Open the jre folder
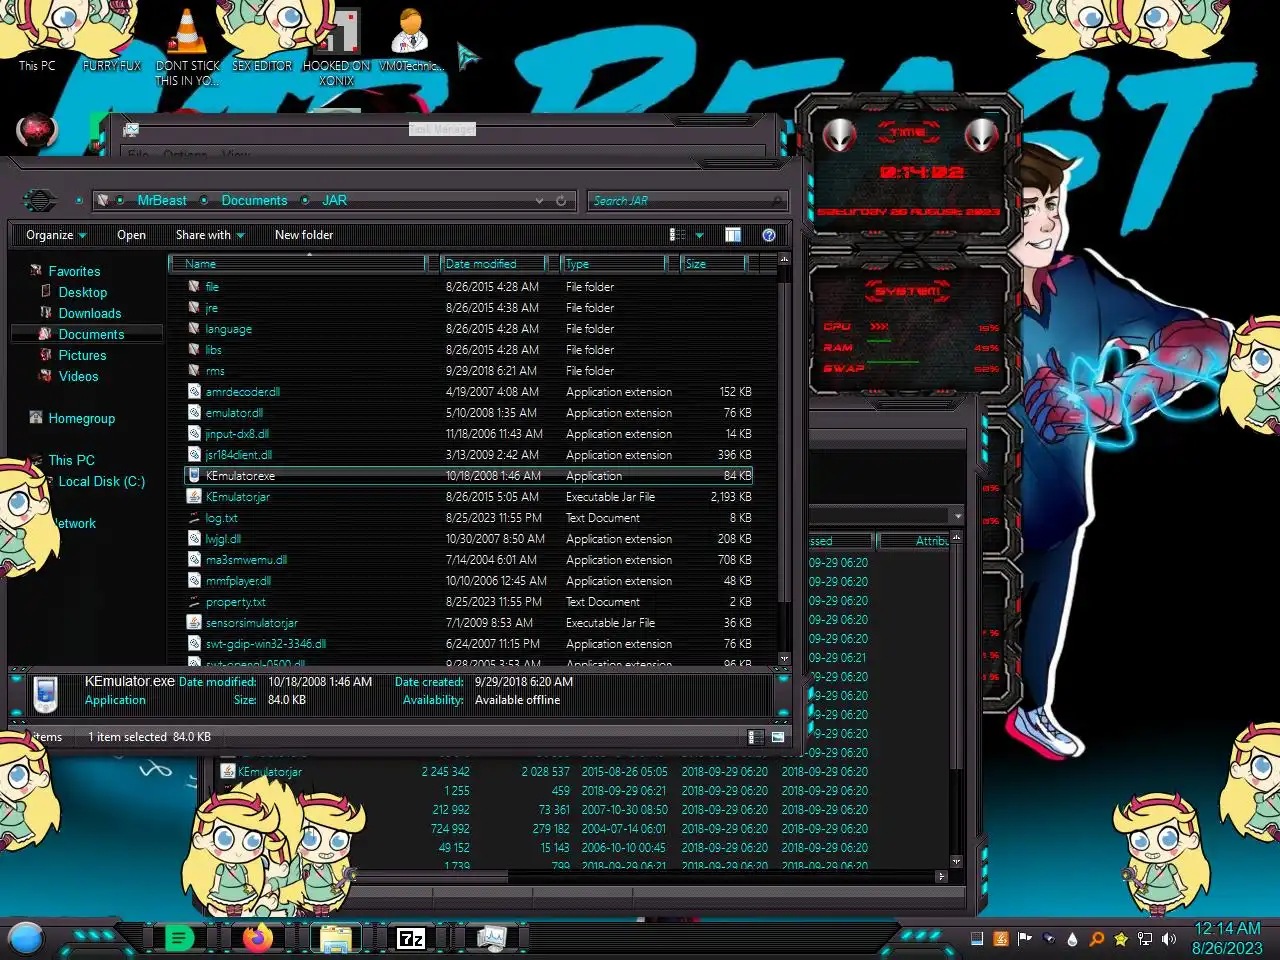Viewport: 1280px width, 960px height. point(470,308)
